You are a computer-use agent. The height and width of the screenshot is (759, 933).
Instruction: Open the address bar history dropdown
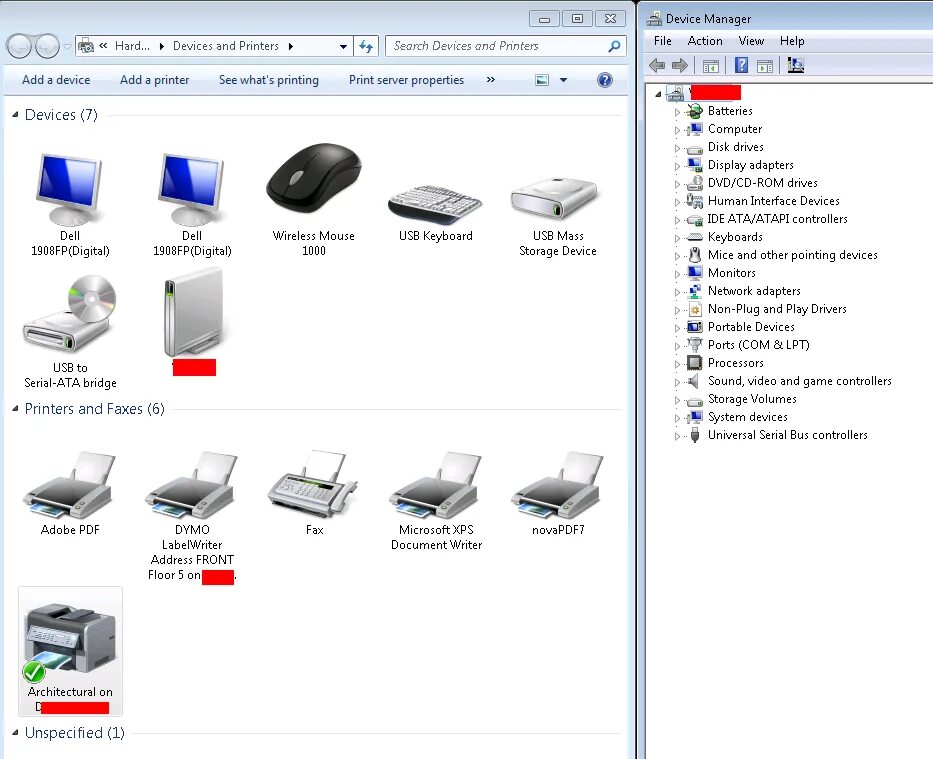(343, 46)
